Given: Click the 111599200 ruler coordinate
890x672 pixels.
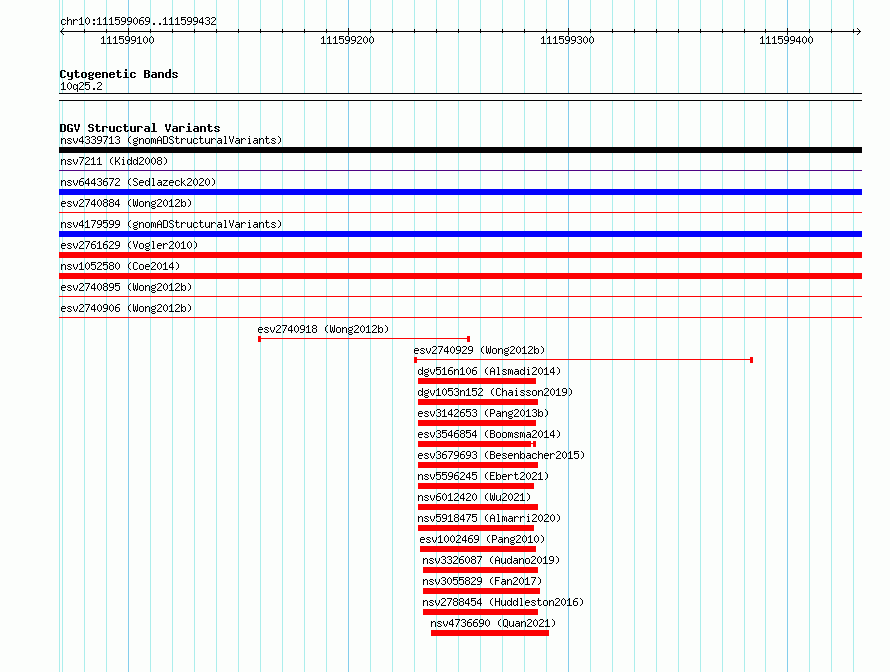Looking at the screenshot, I should point(347,40).
